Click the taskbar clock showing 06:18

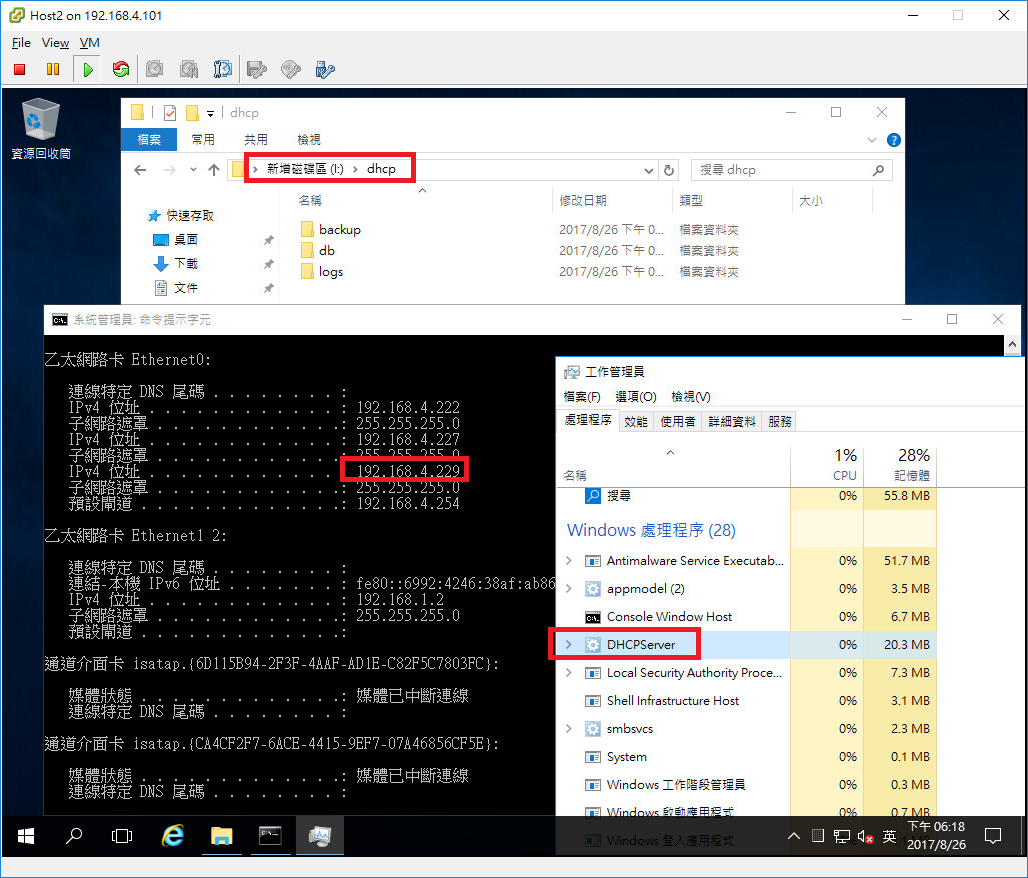pyautogui.click(x=936, y=836)
